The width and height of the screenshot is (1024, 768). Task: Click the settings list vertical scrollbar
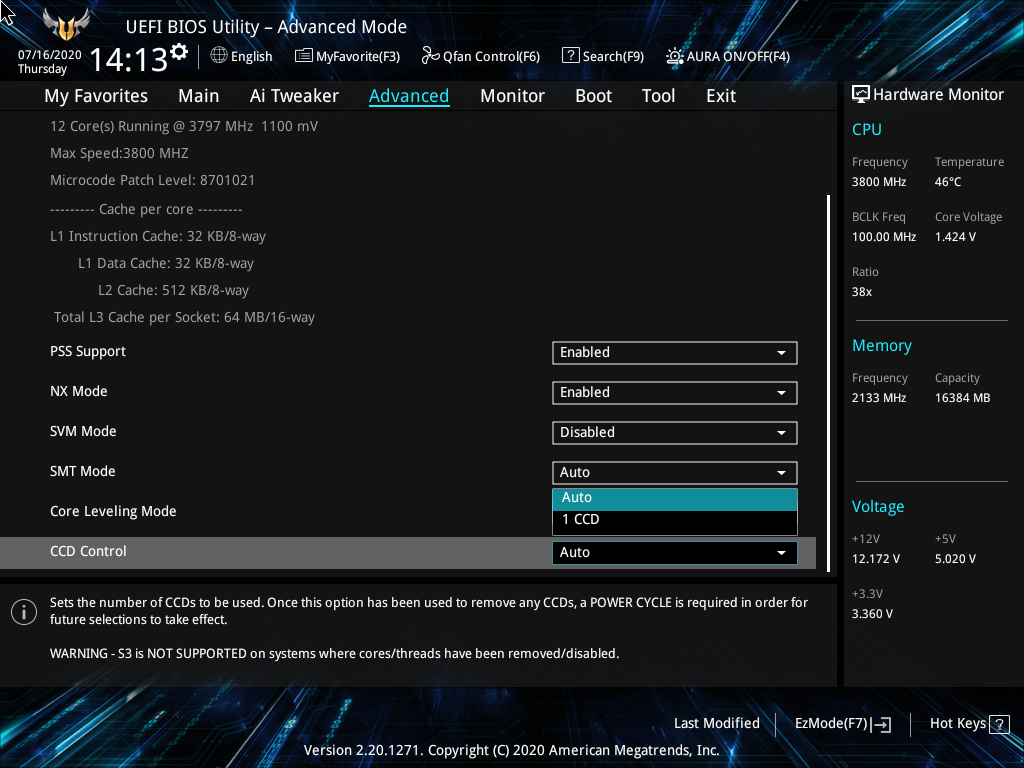[829, 383]
